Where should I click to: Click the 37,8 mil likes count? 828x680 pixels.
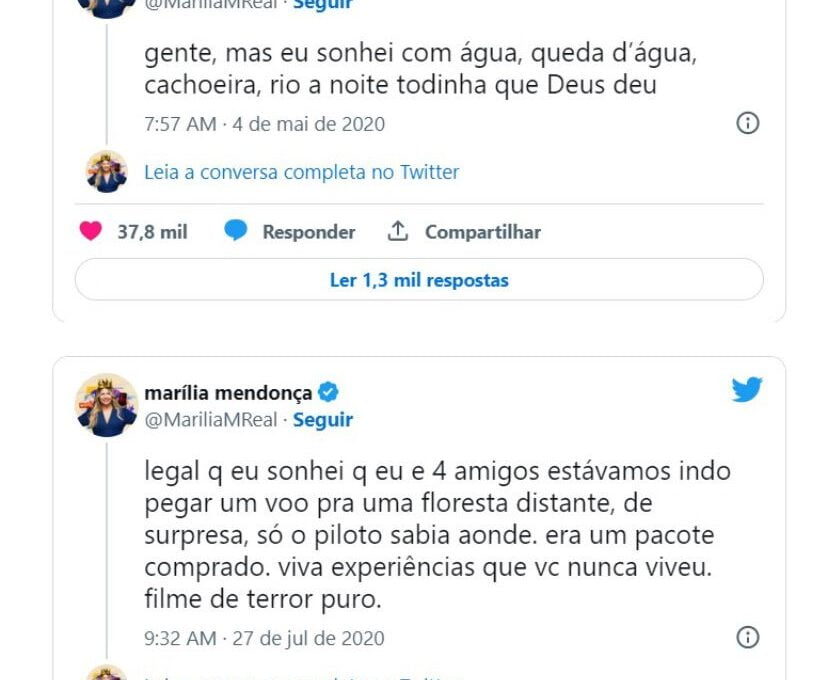point(152,232)
